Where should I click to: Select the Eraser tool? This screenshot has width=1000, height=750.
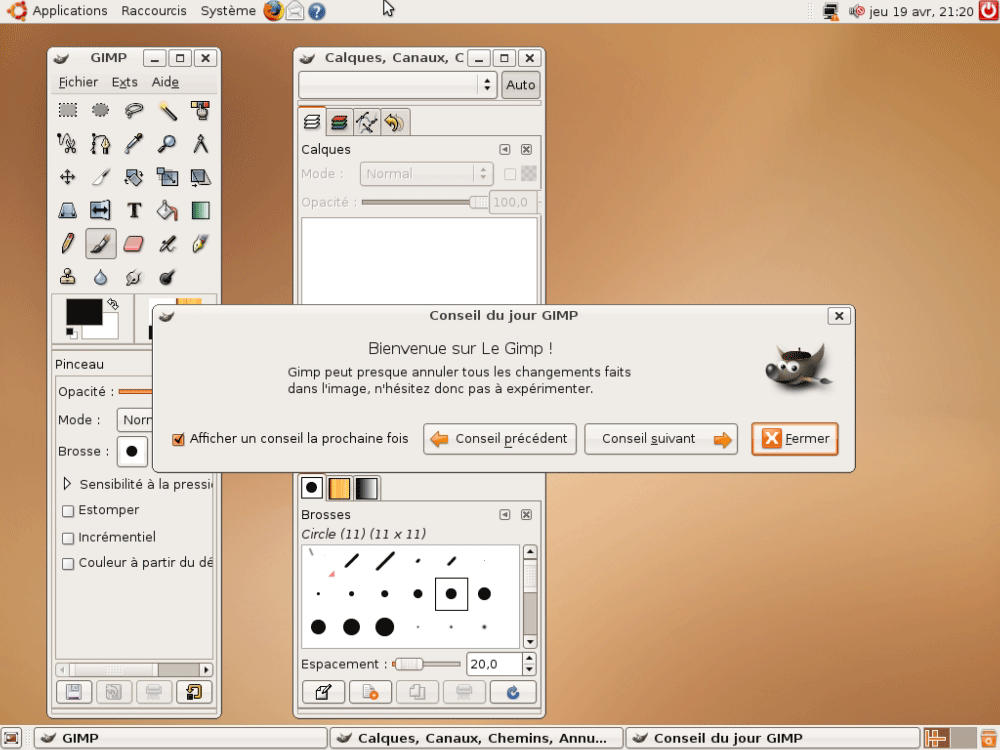pos(134,243)
